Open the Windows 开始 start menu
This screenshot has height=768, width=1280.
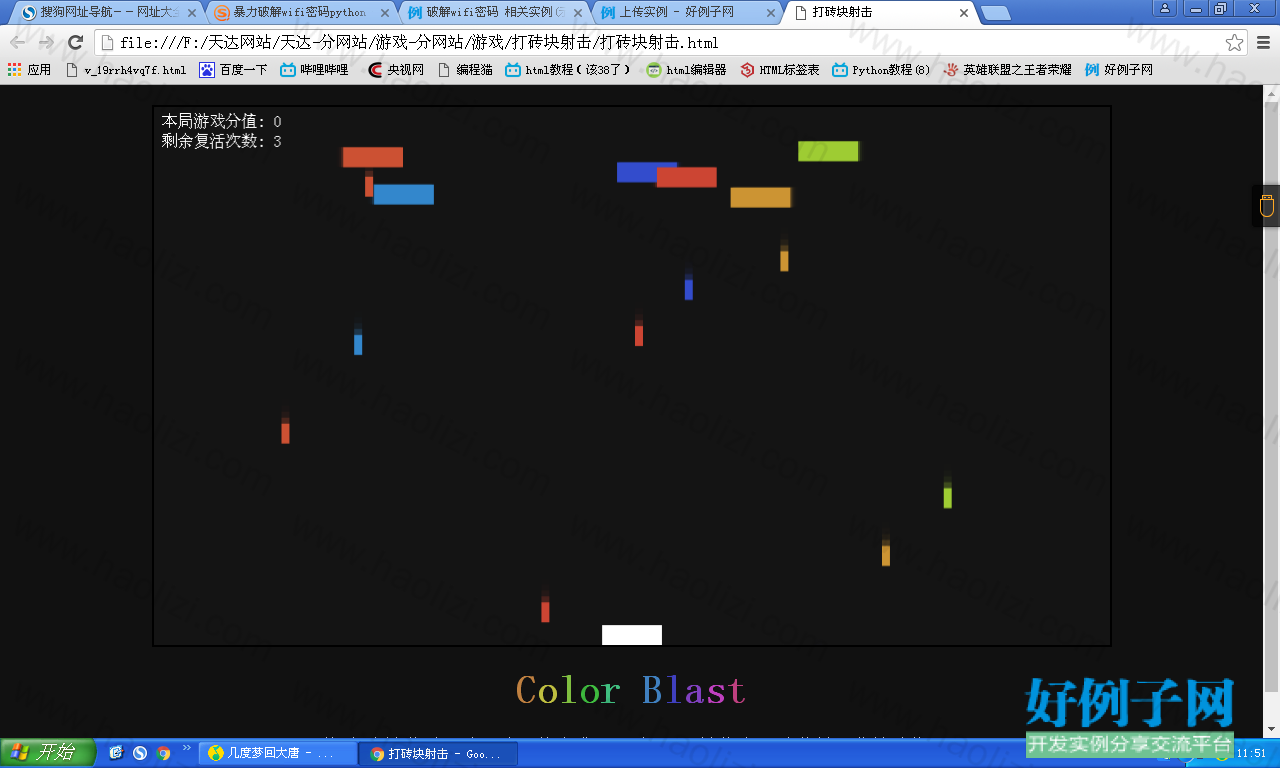(x=47, y=753)
